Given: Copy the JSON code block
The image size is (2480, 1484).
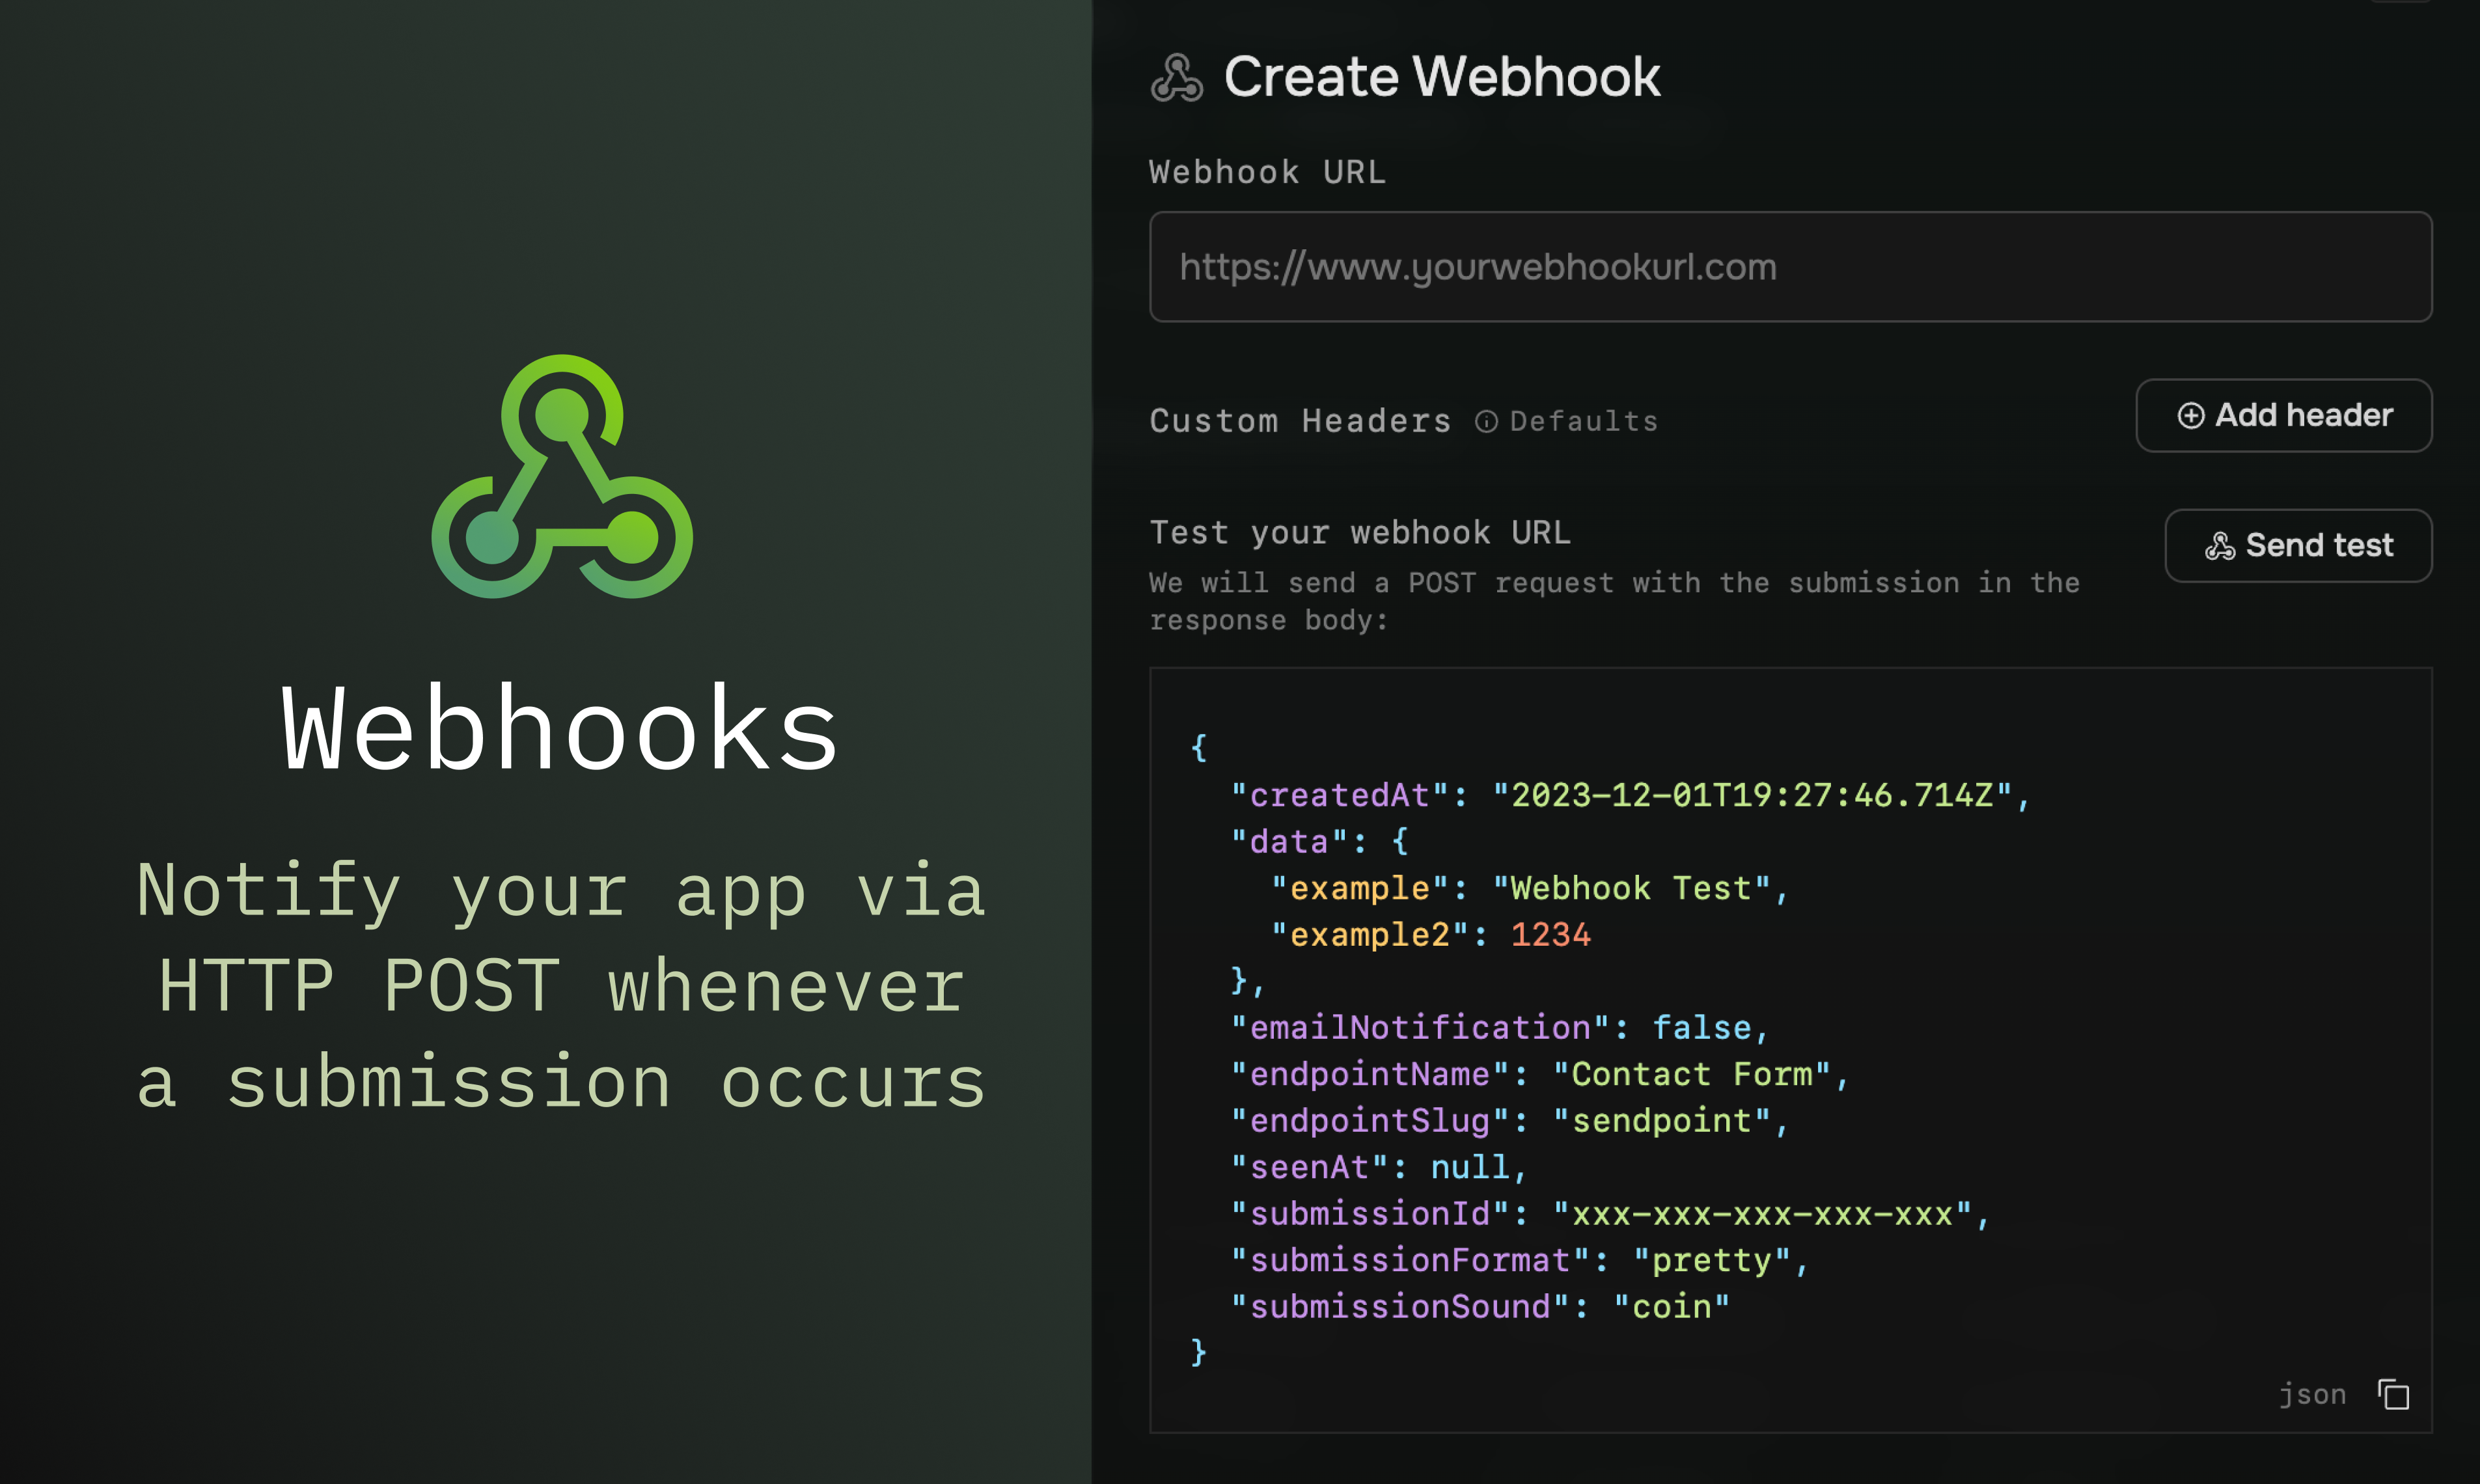Looking at the screenshot, I should (x=2393, y=1394).
